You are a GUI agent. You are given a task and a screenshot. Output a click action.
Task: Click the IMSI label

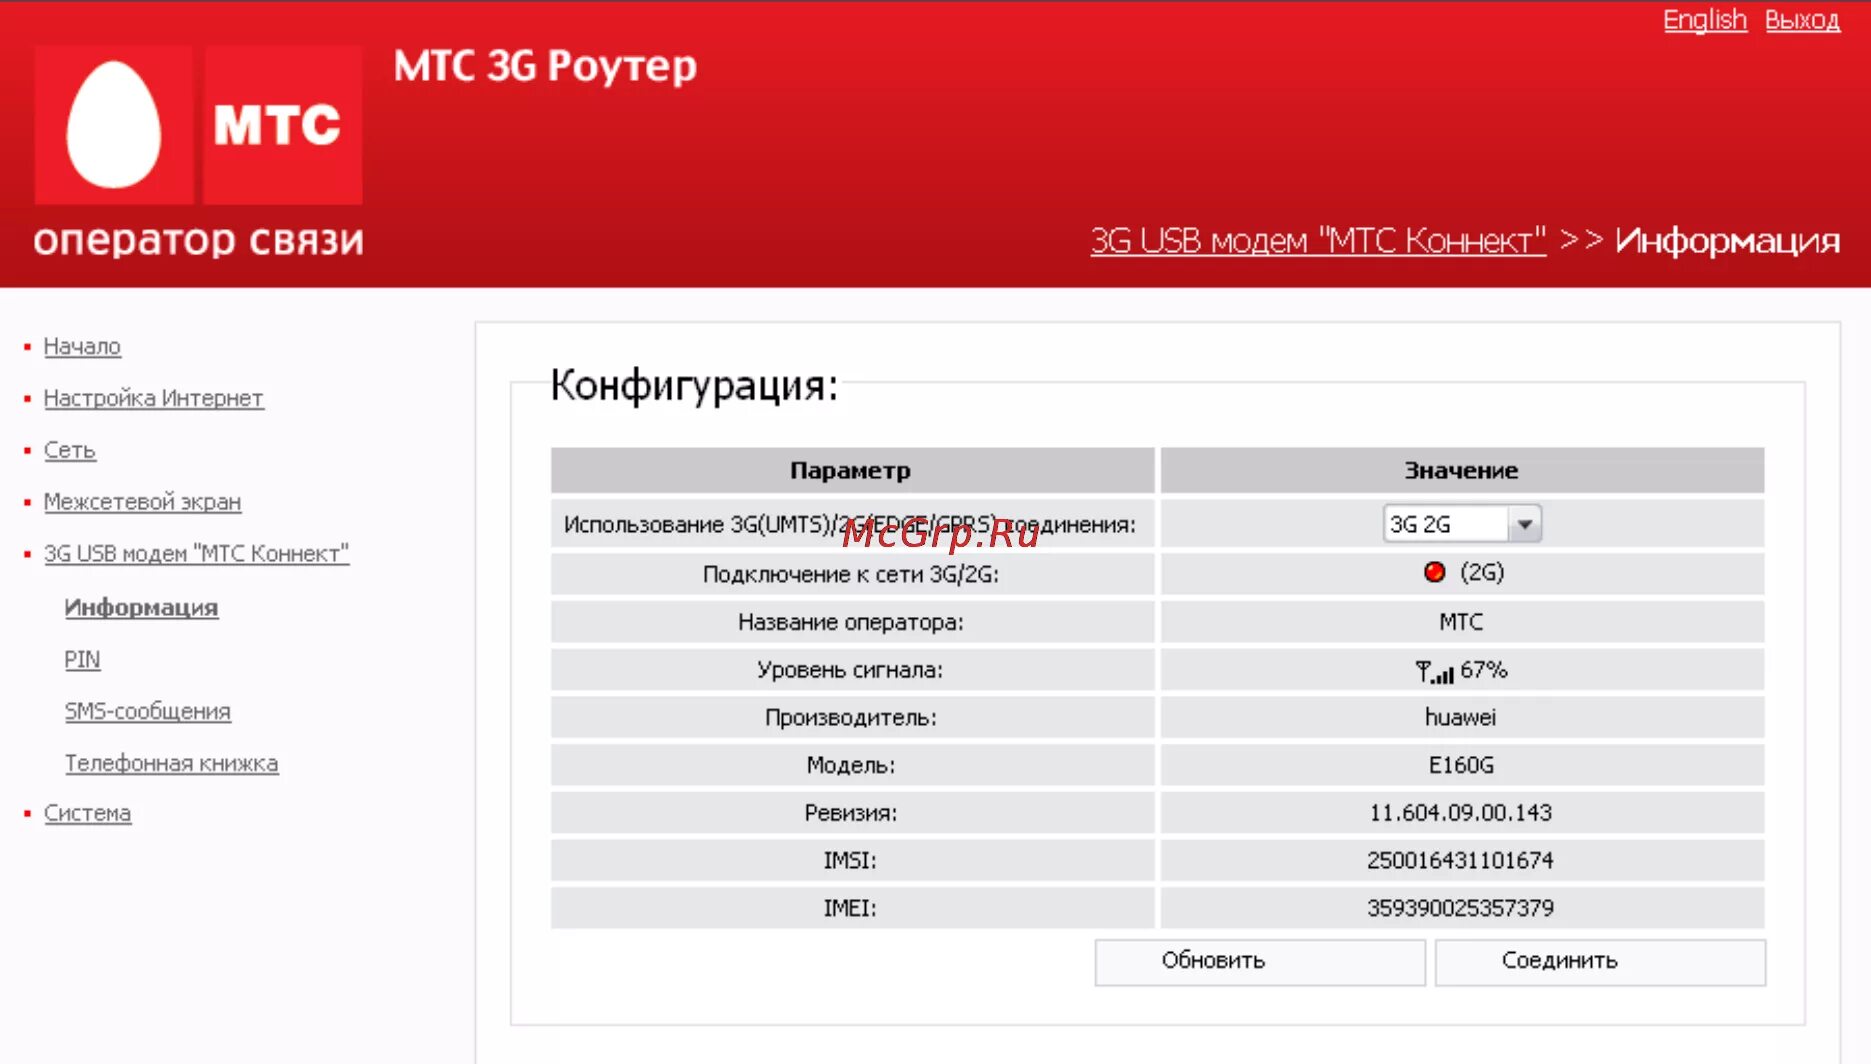coord(850,860)
